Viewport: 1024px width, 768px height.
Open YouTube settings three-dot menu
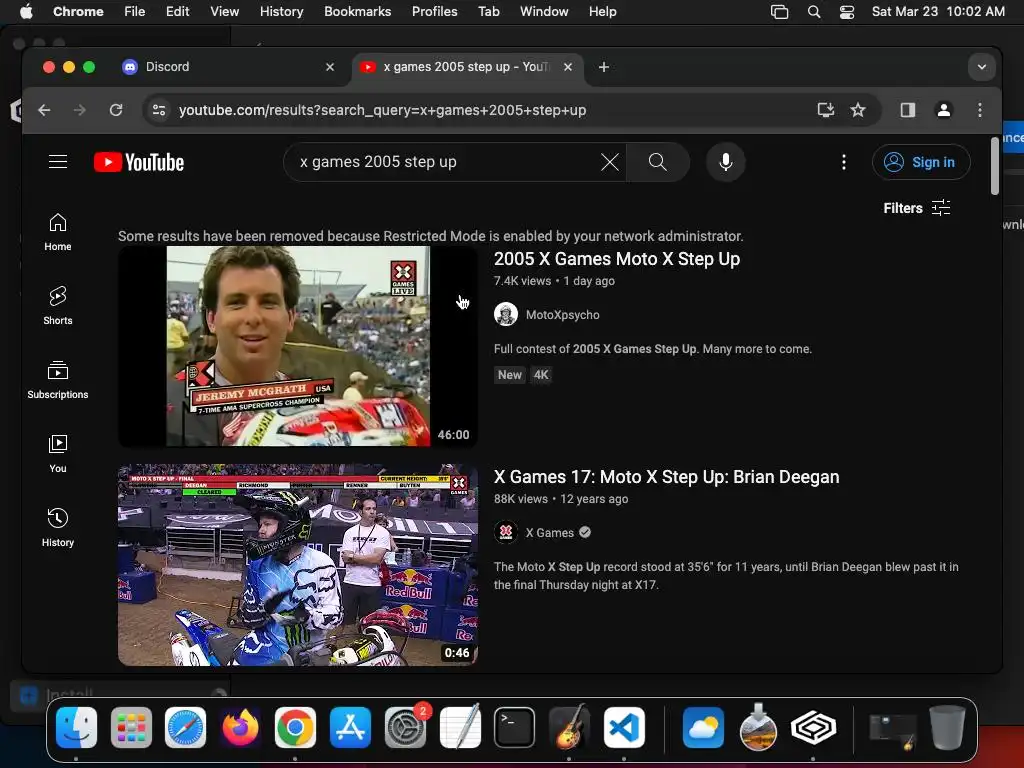point(844,162)
